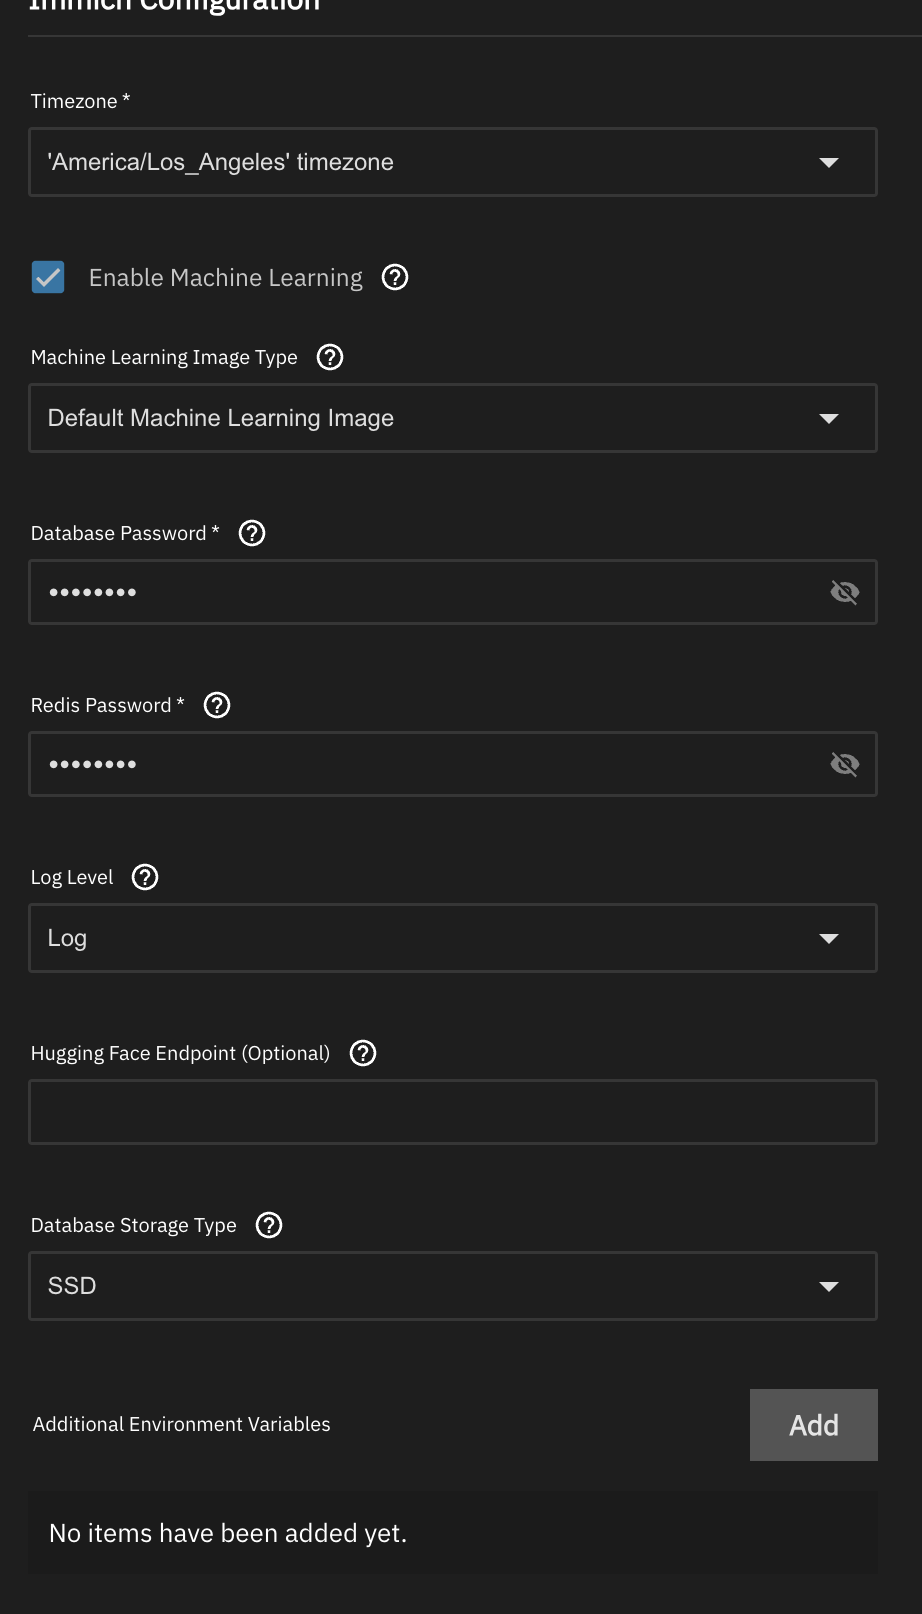Open the Log Level dropdown

[x=452, y=938]
